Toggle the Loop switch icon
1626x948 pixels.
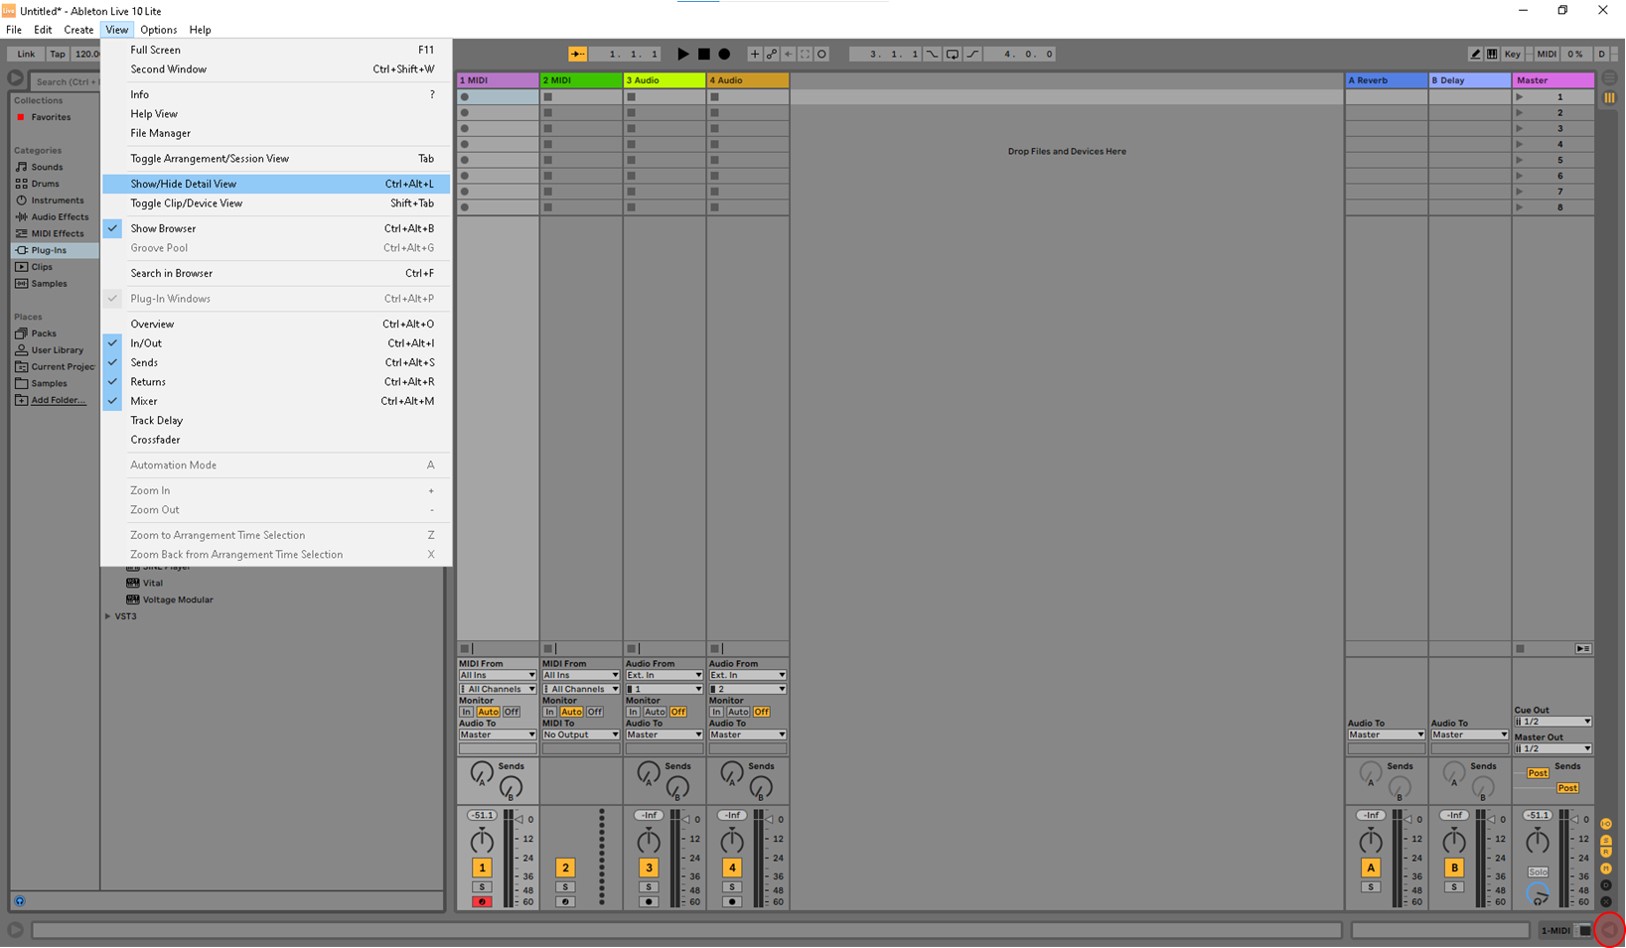coord(952,54)
